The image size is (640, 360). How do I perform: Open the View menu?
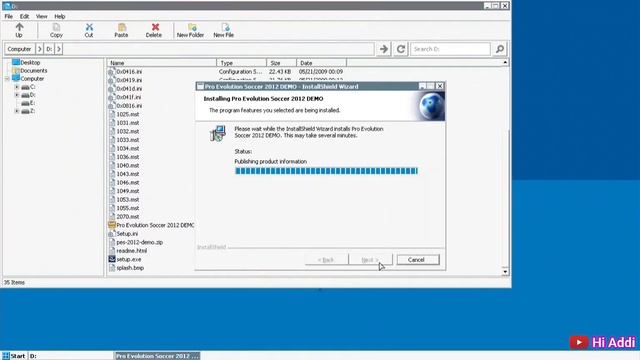(42, 16)
